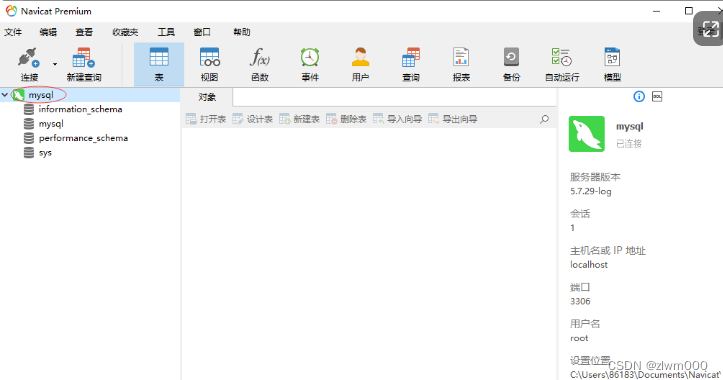The width and height of the screenshot is (723, 380).
Task: Select the sys database
Action: [45, 153]
